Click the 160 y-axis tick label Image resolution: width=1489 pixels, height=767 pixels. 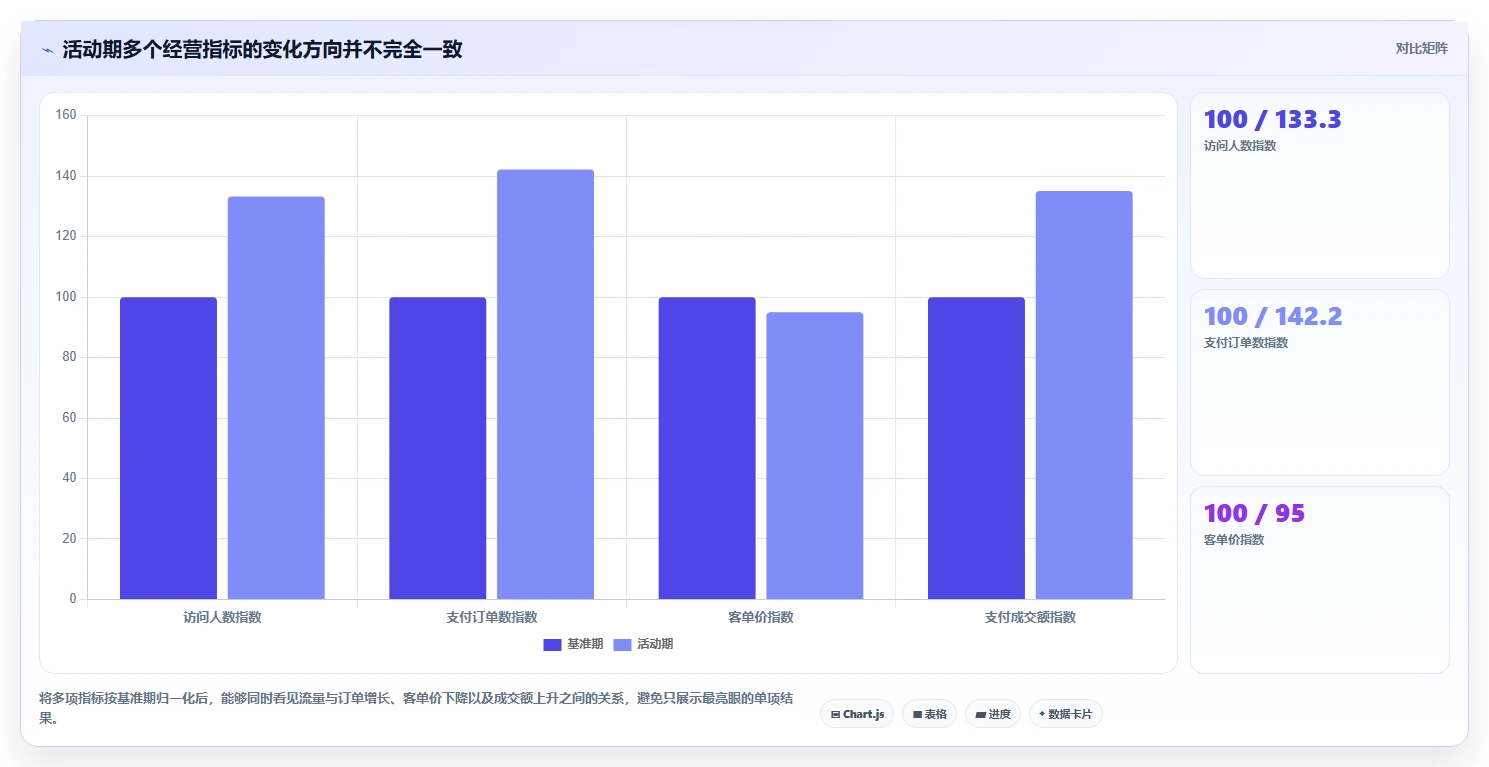click(66, 115)
